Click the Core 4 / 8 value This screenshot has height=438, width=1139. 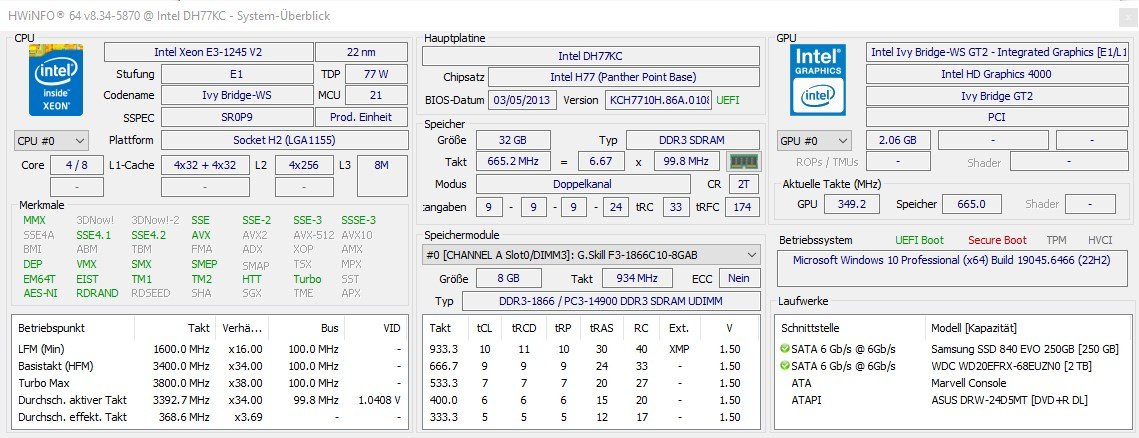tap(76, 165)
